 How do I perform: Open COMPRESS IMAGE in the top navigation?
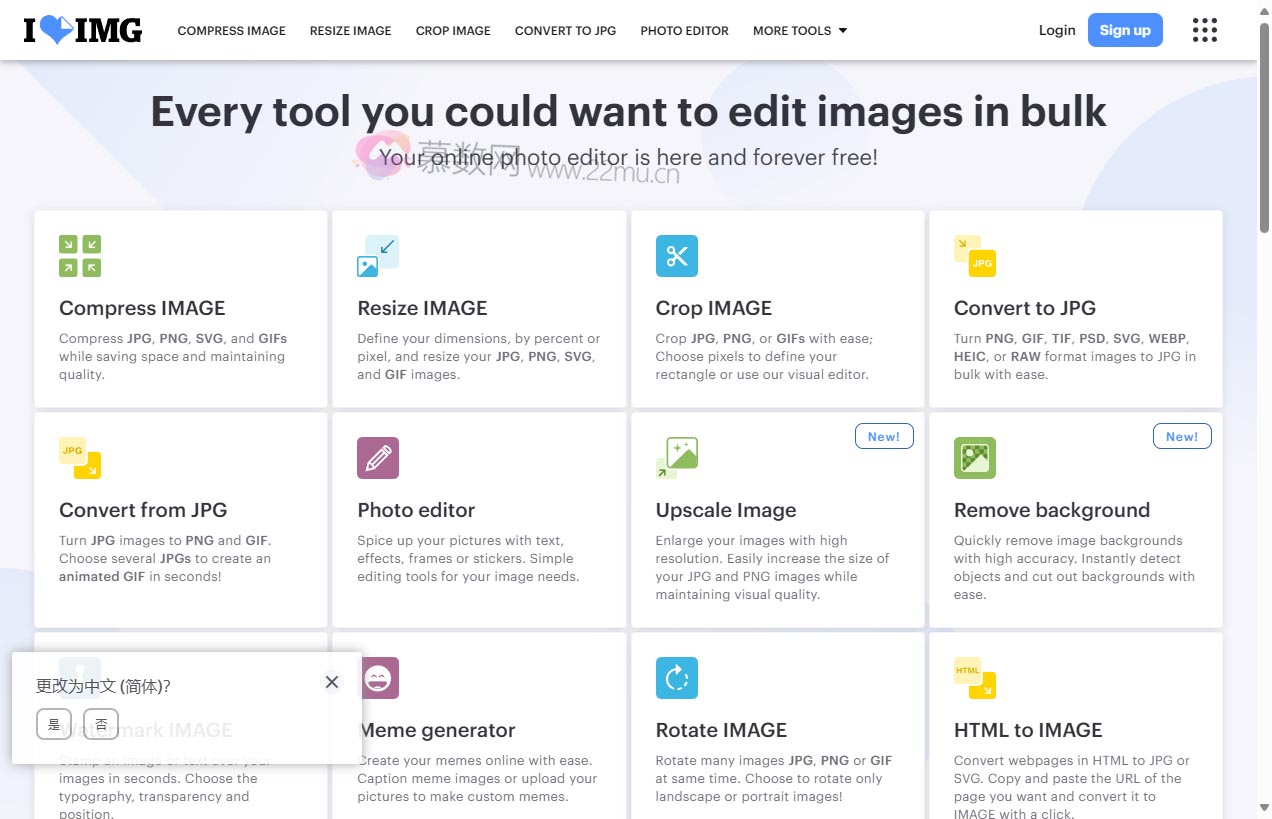tap(231, 31)
